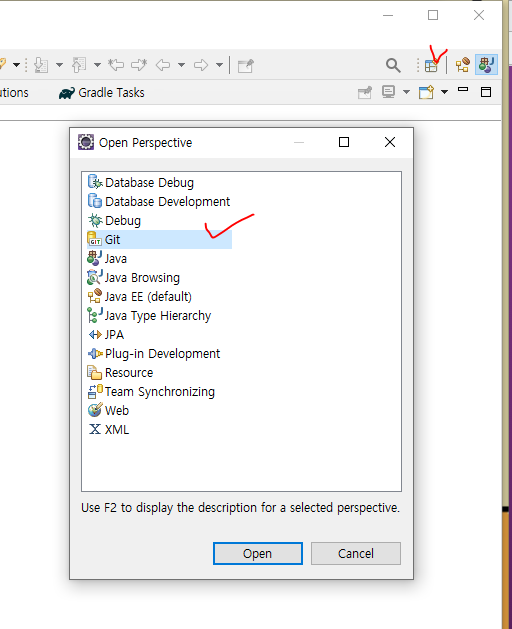Close the Eclipse main window

479,15
